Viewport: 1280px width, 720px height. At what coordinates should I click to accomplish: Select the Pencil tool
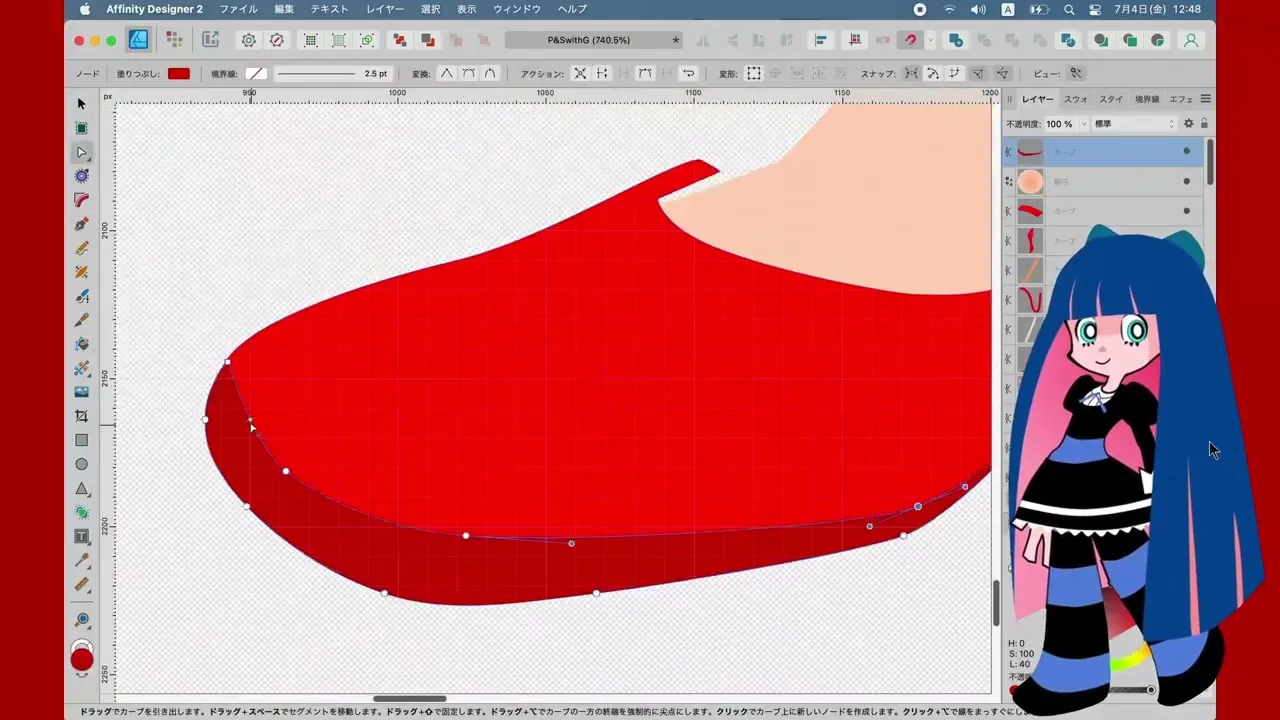[x=82, y=248]
